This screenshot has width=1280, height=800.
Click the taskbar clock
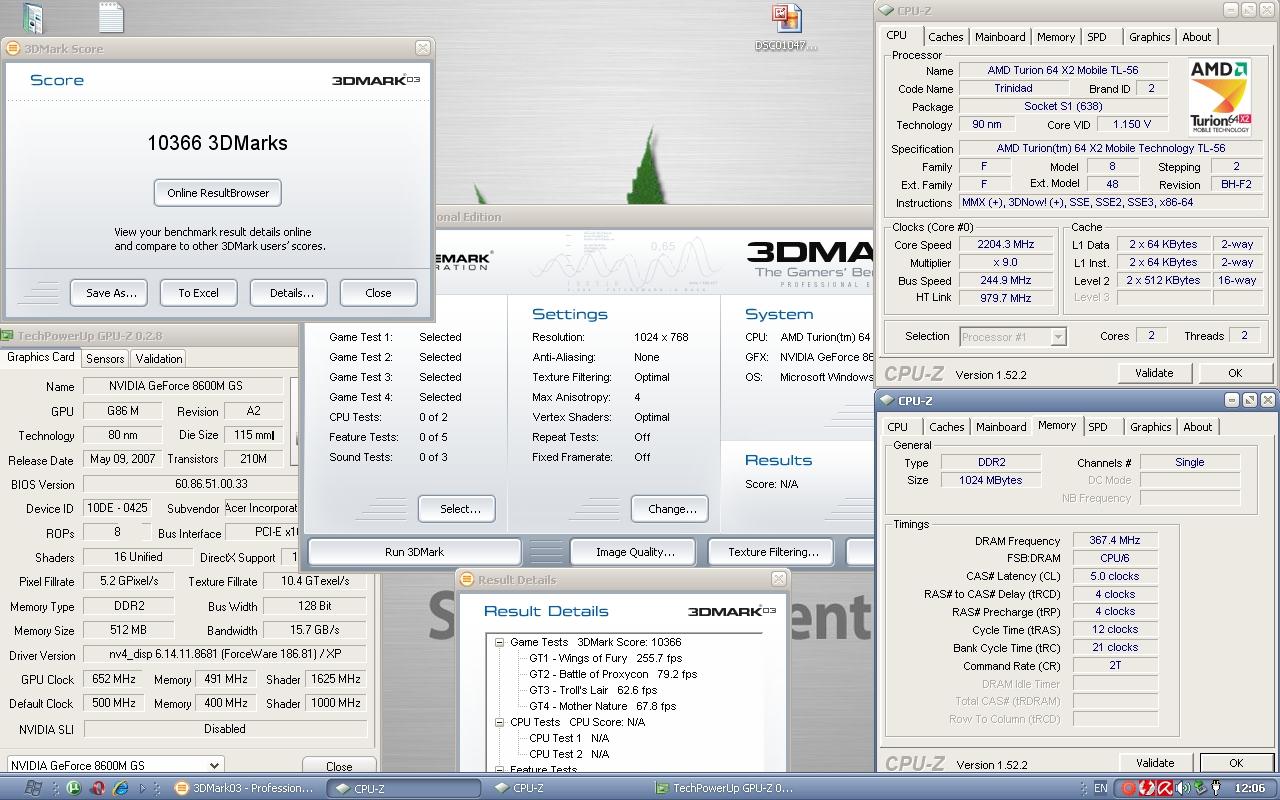click(x=1250, y=788)
